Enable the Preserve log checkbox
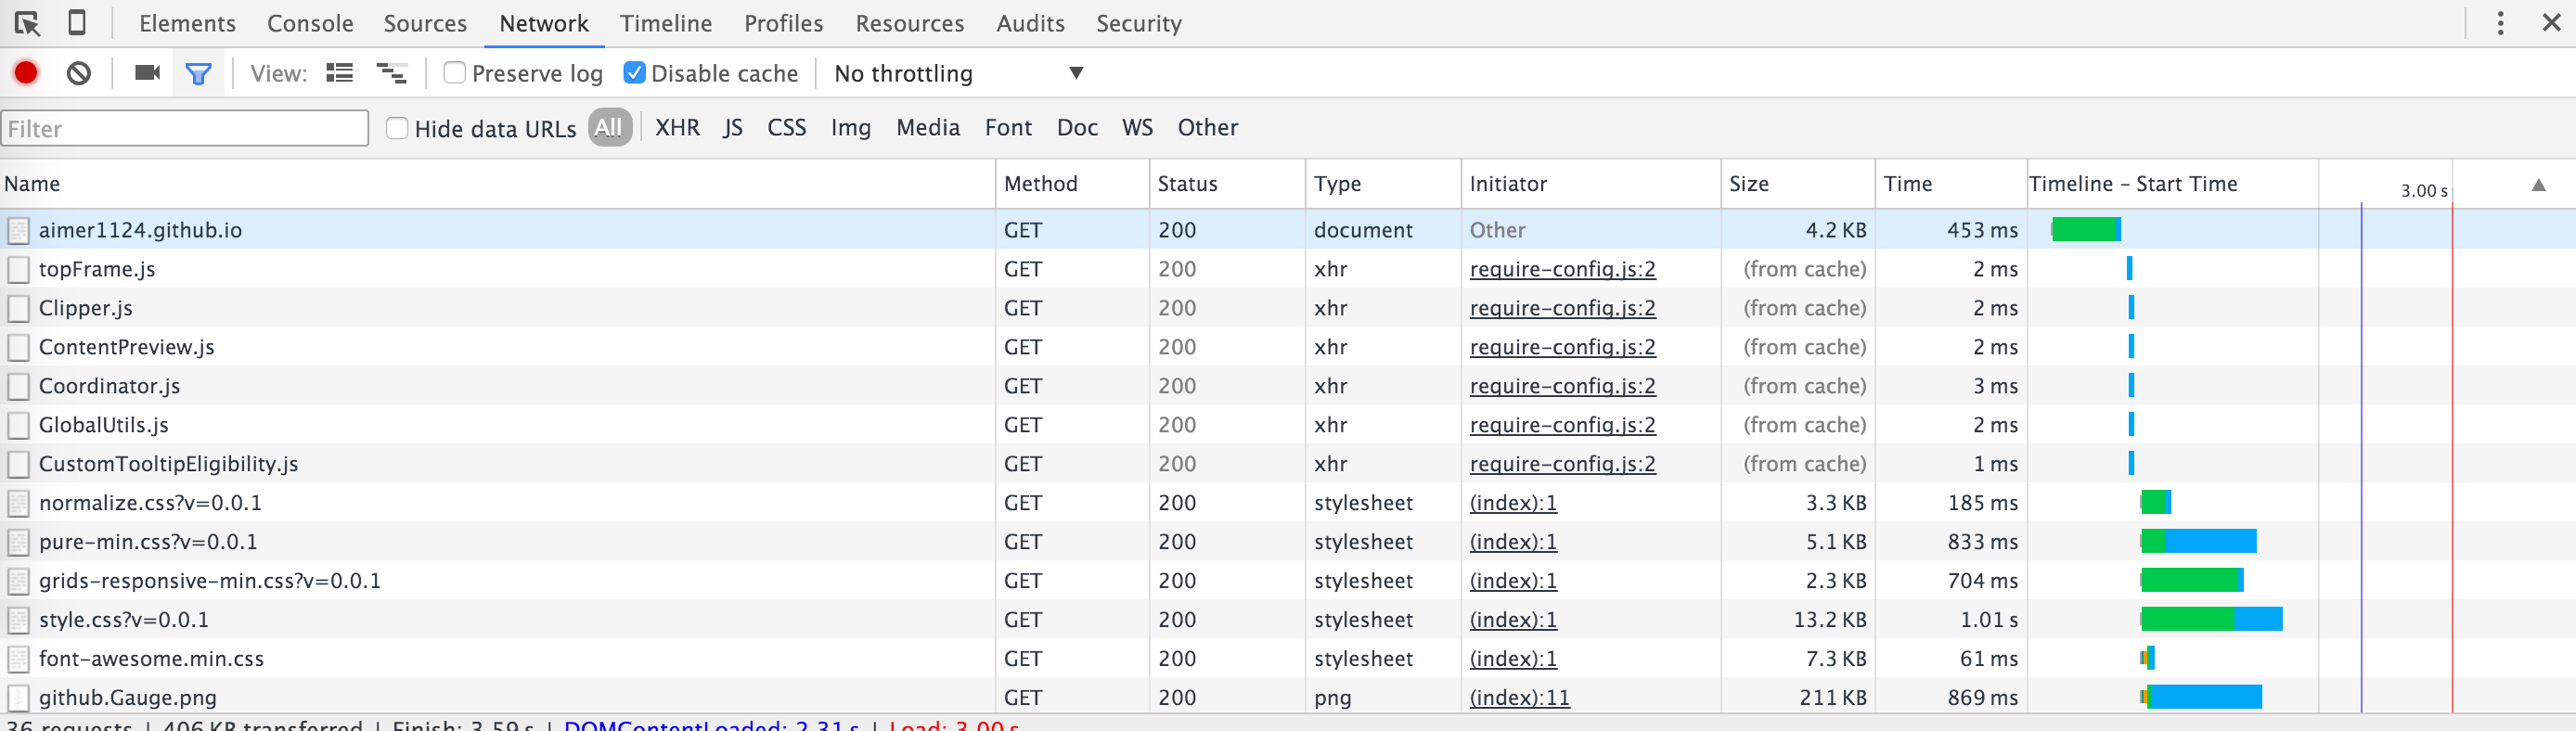Image resolution: width=2576 pixels, height=731 pixels. click(455, 73)
